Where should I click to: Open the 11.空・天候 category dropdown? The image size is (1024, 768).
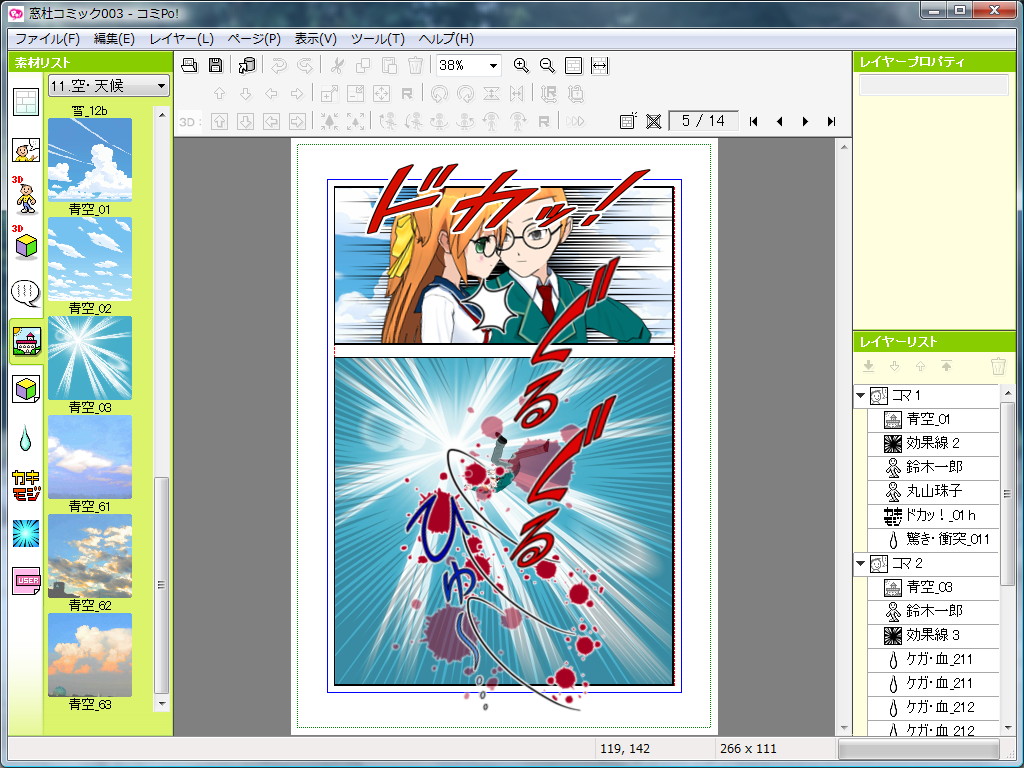[108, 87]
